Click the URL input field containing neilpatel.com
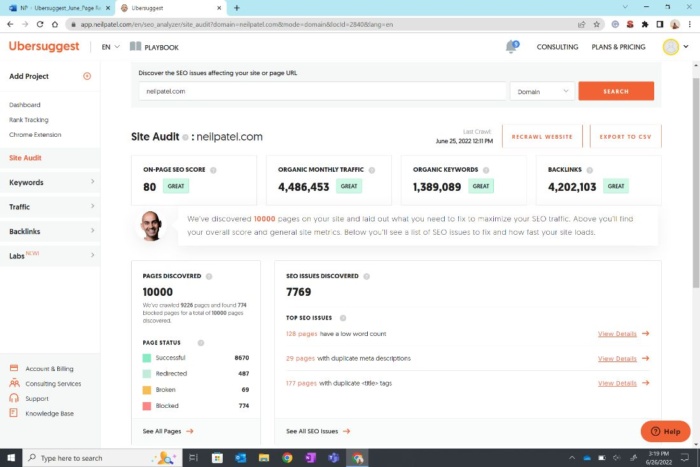Image resolution: width=700 pixels, height=467 pixels. point(322,91)
